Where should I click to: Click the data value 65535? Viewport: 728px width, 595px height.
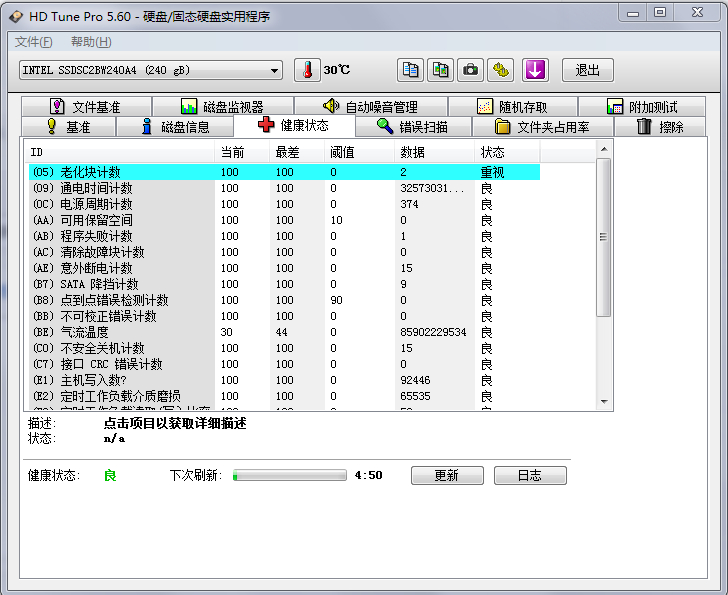click(x=415, y=396)
